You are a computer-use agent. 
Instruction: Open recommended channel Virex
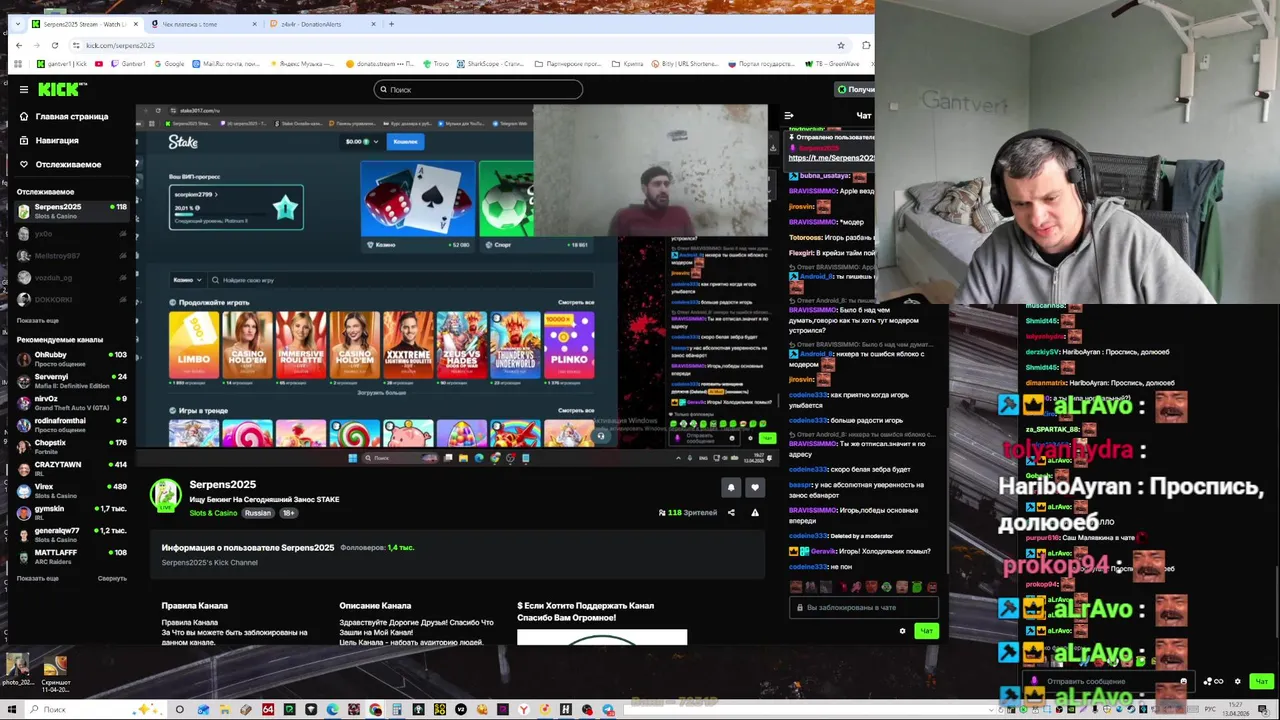[x=72, y=491]
